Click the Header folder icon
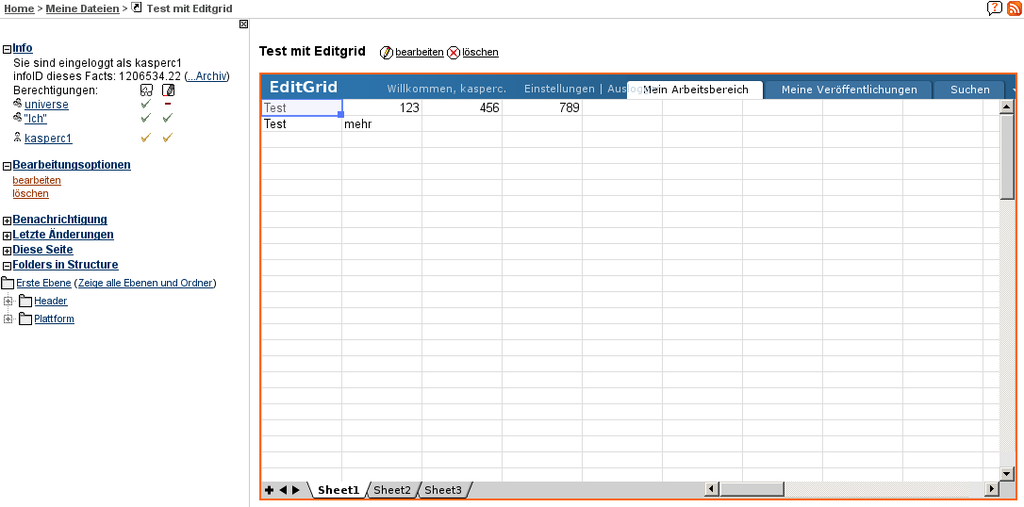This screenshot has height=507, width=1024. [x=25, y=301]
